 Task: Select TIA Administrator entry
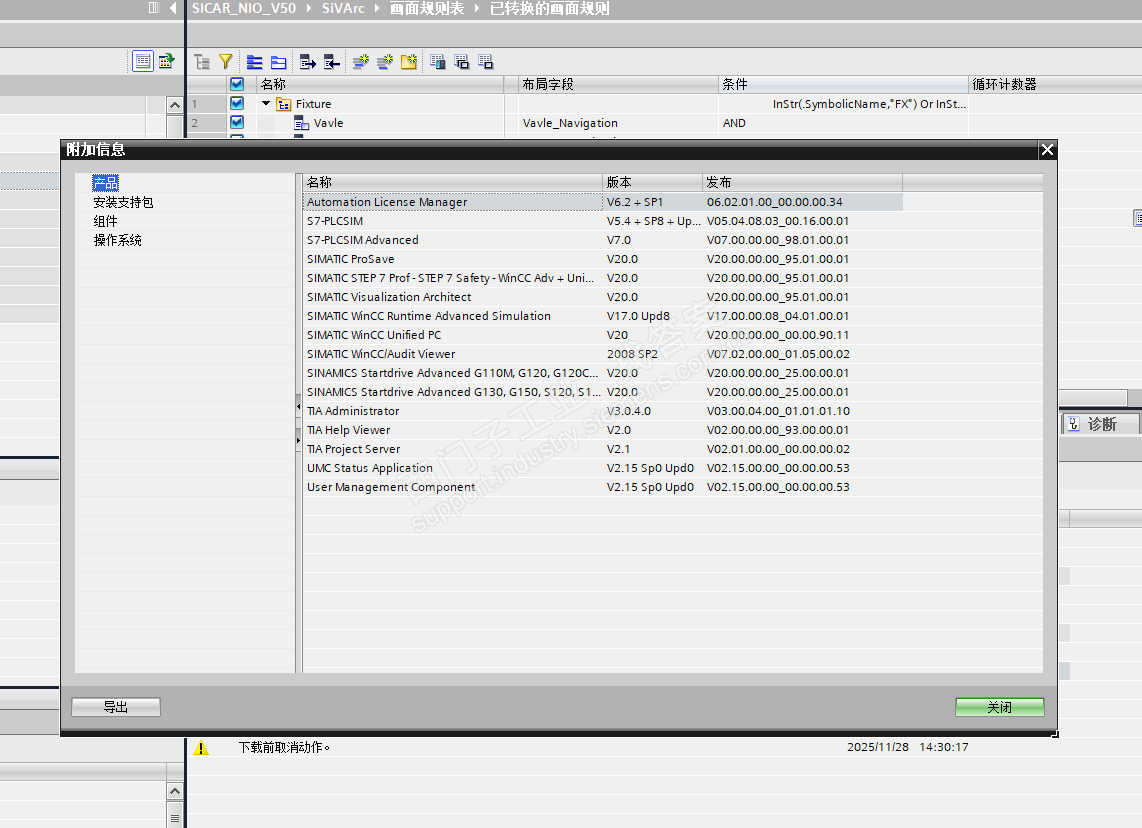(602, 411)
